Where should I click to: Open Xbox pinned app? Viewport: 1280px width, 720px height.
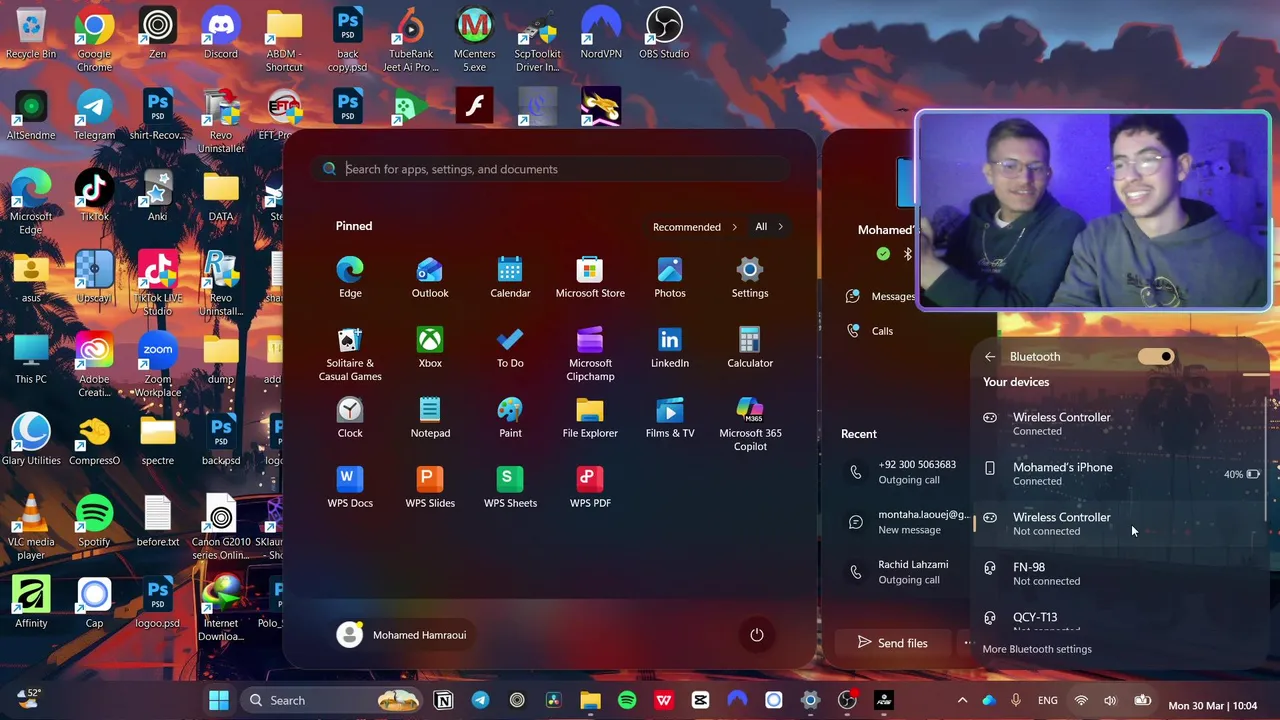point(430,348)
